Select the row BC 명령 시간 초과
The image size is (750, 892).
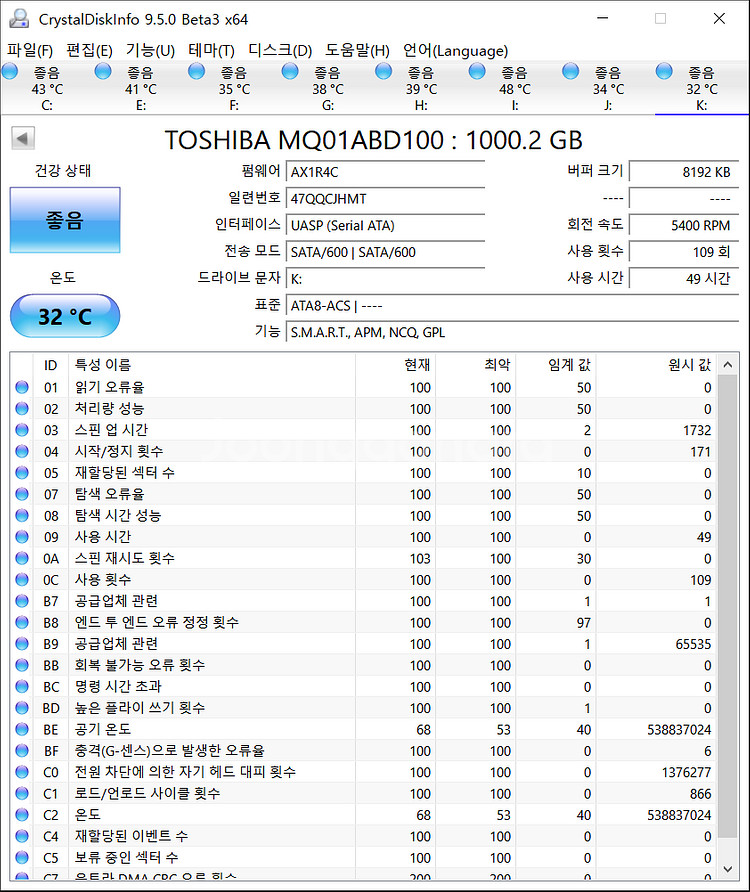(x=364, y=687)
